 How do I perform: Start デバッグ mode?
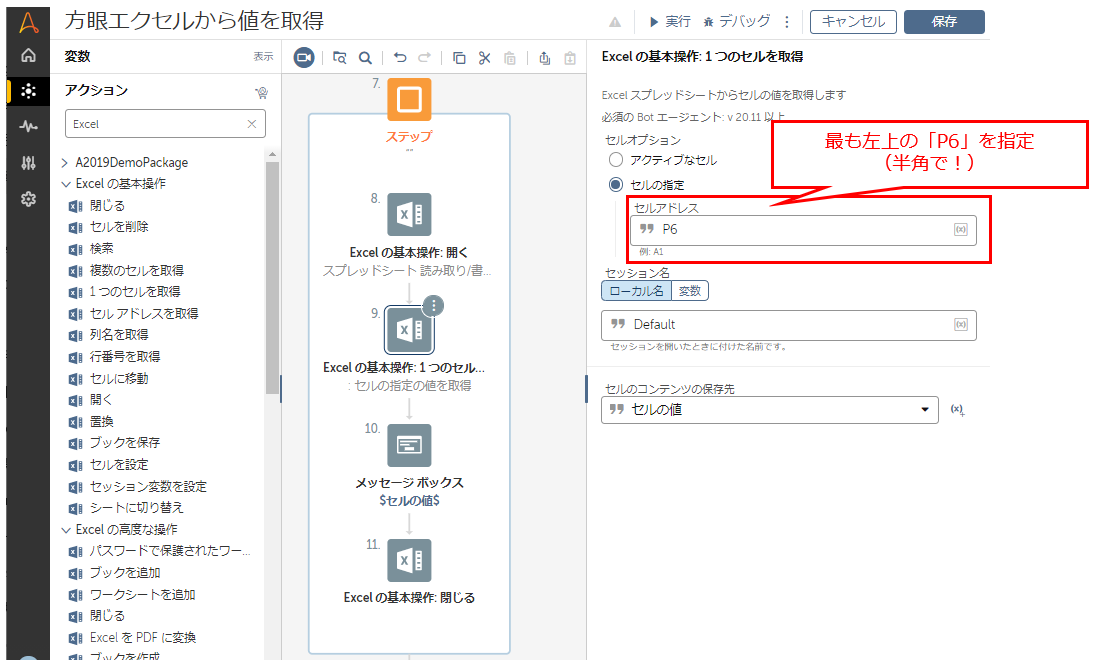click(x=737, y=22)
